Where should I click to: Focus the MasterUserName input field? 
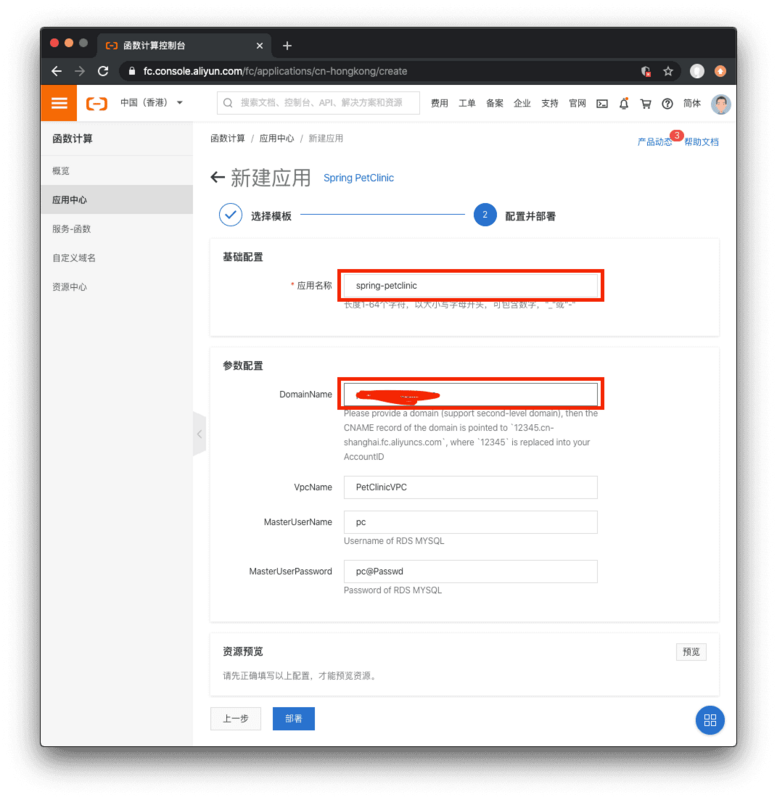(x=470, y=522)
